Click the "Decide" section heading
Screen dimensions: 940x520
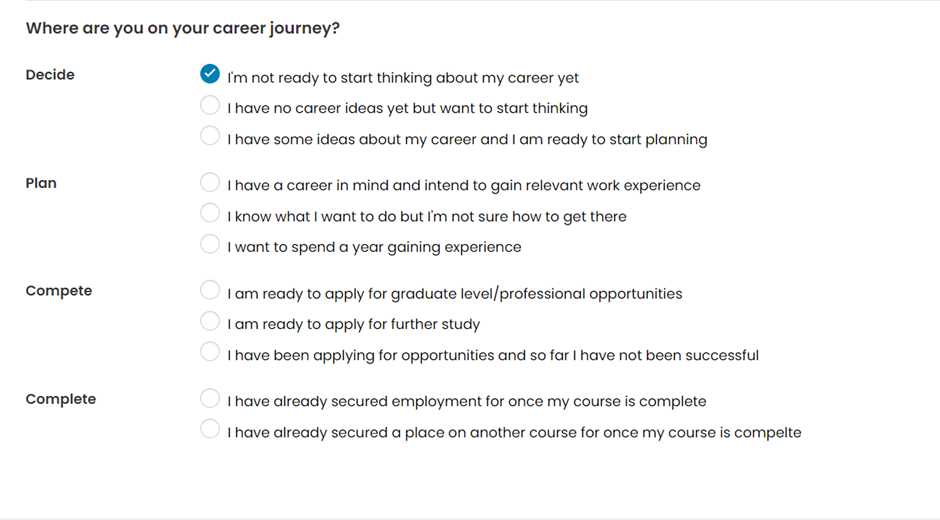tap(50, 75)
